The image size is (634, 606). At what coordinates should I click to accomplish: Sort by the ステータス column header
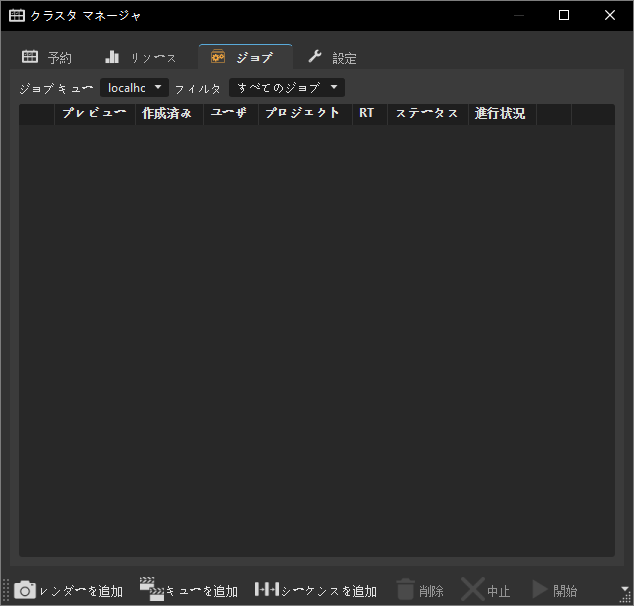tap(428, 114)
